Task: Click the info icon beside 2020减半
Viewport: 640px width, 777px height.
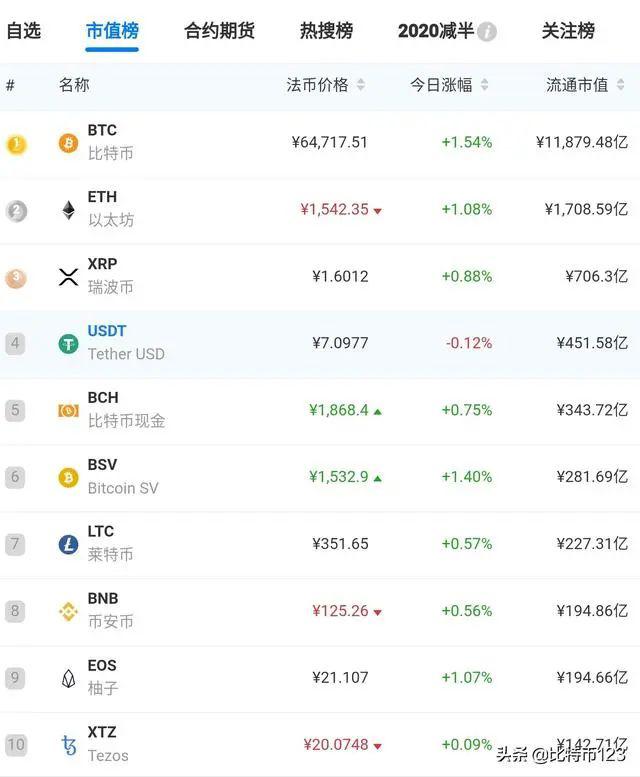Action: point(487,32)
